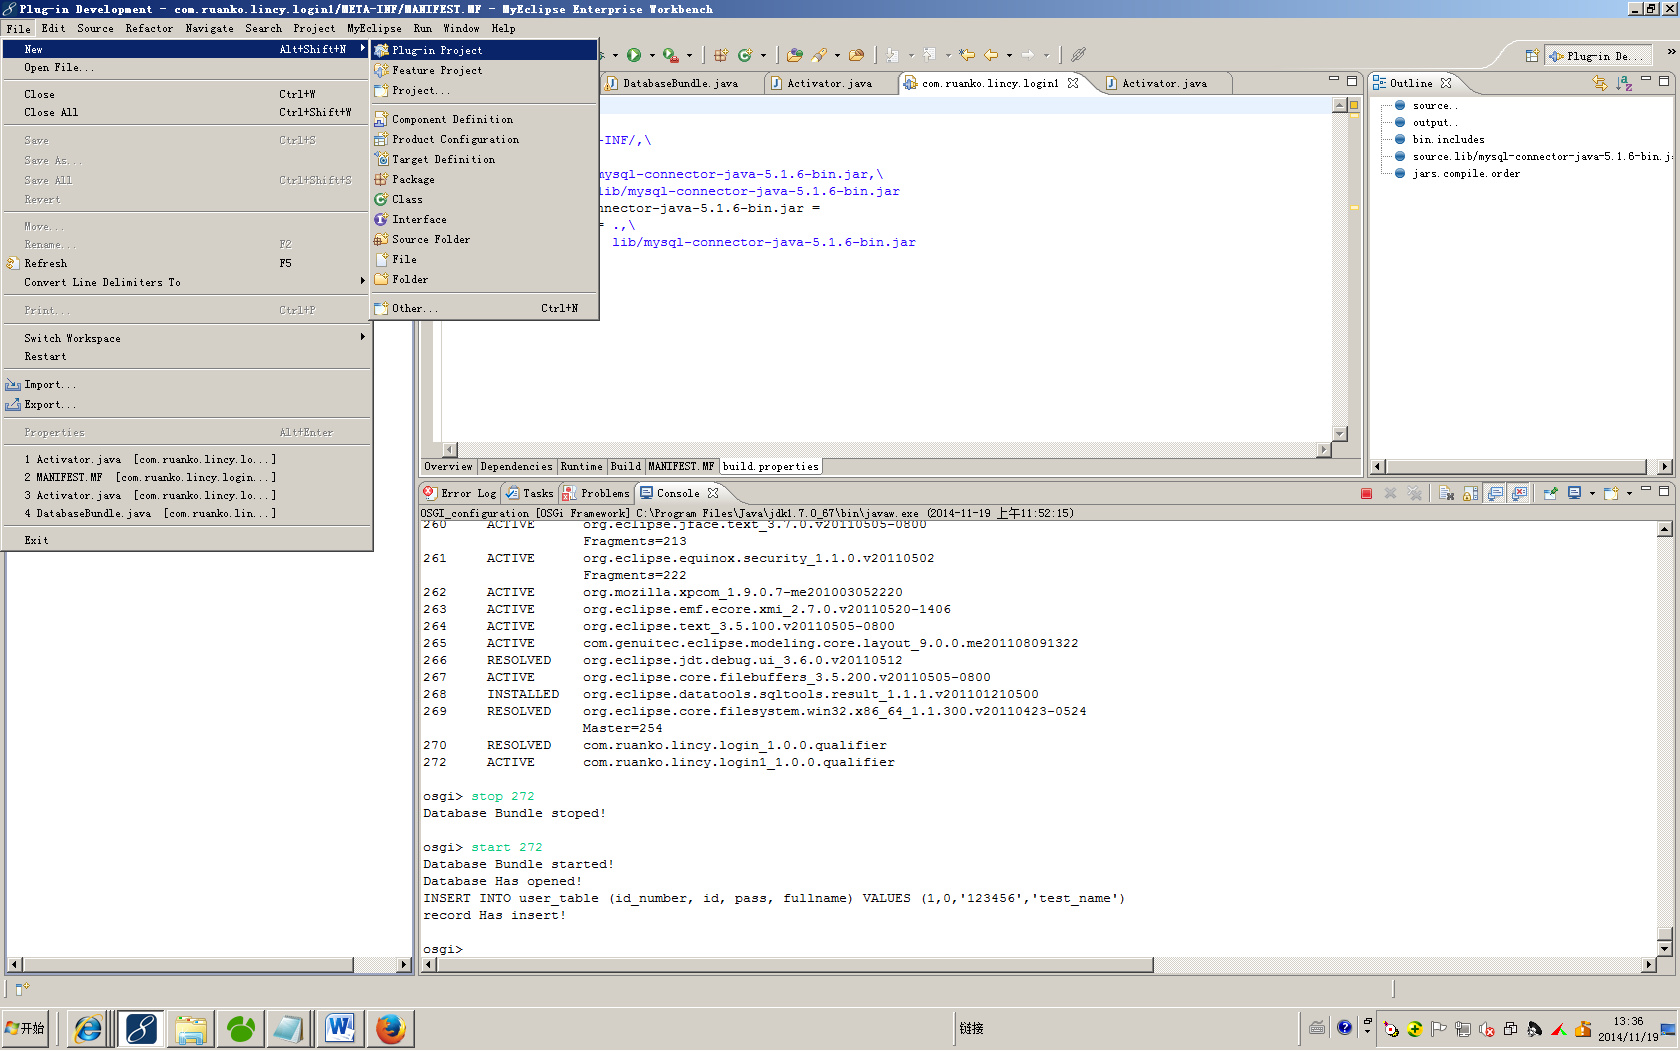Click the Last Edit Location arrow icon
Image resolution: width=1680 pixels, height=1050 pixels.
tap(967, 55)
